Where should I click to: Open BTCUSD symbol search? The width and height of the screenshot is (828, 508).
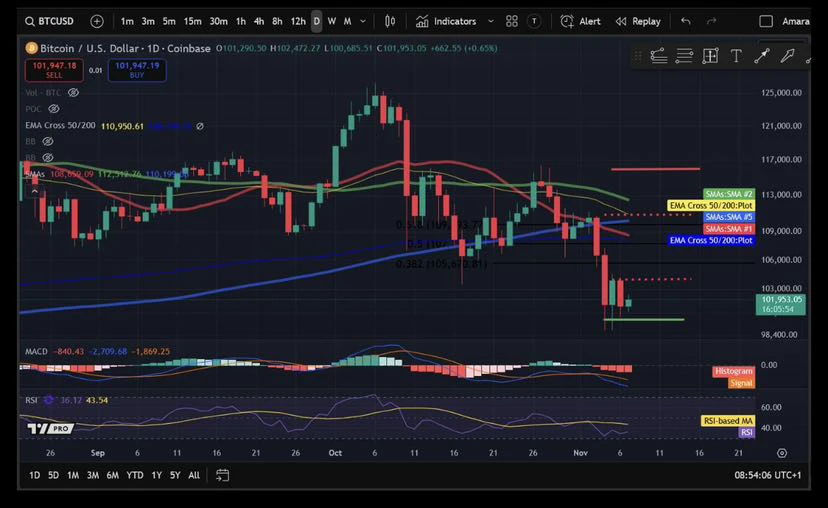tap(50, 21)
